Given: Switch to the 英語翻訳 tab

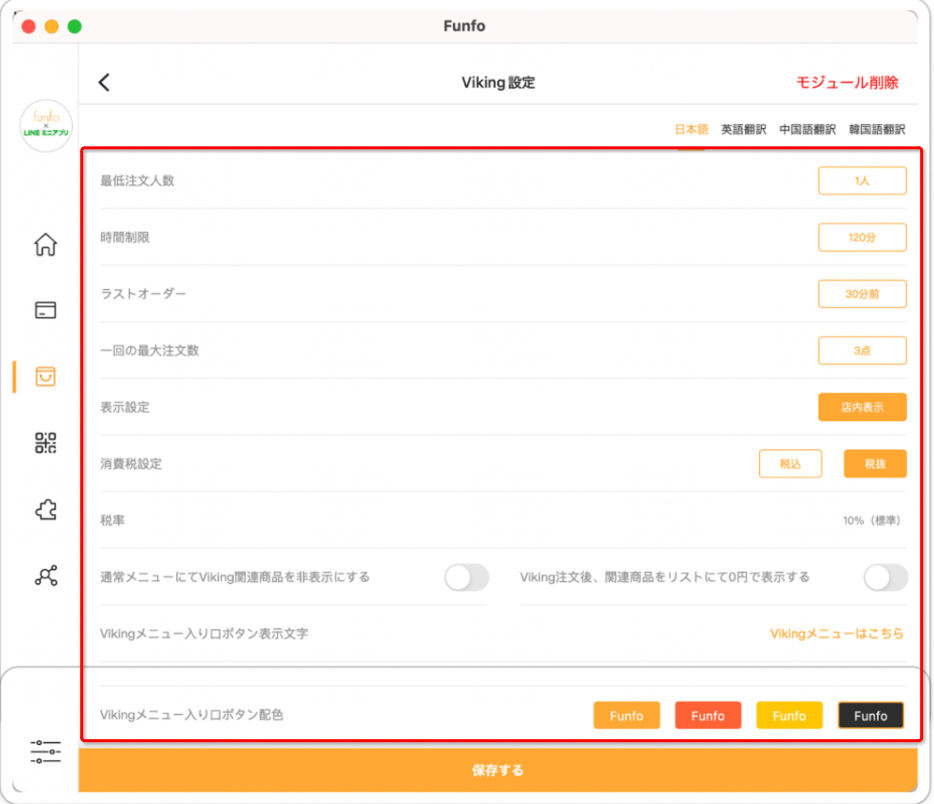Looking at the screenshot, I should coord(743,129).
